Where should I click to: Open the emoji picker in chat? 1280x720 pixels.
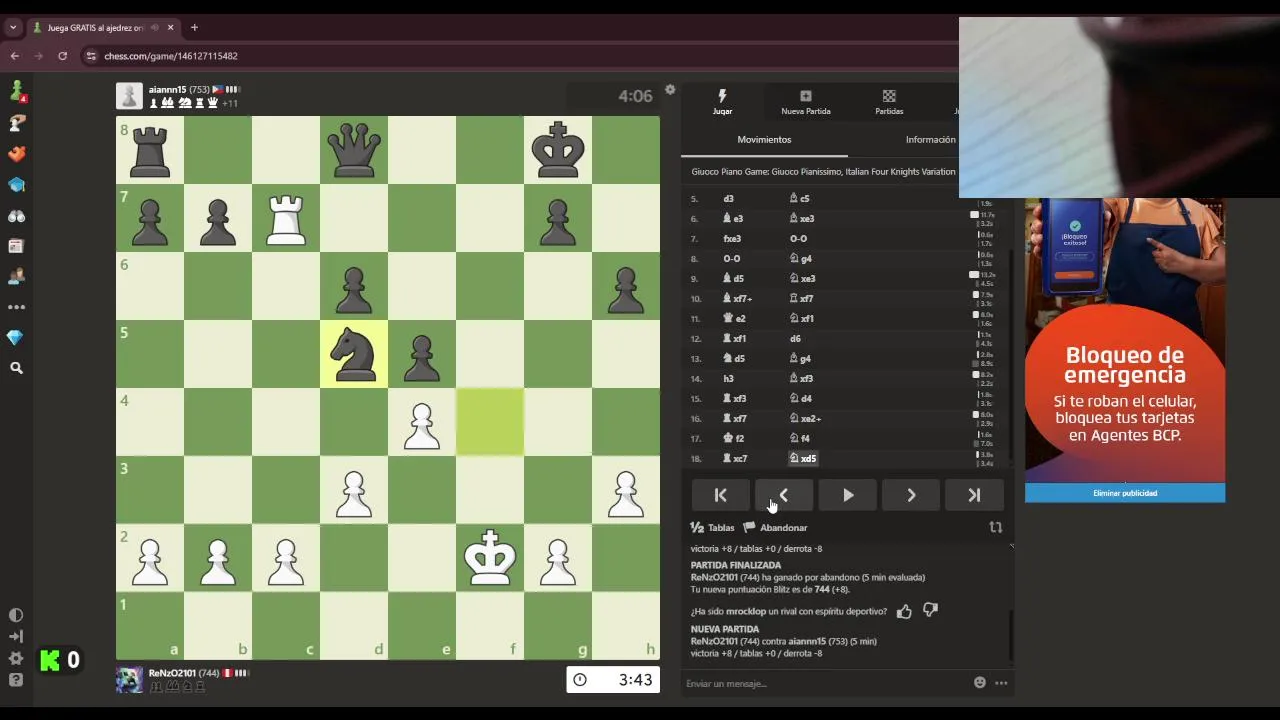[x=980, y=683]
